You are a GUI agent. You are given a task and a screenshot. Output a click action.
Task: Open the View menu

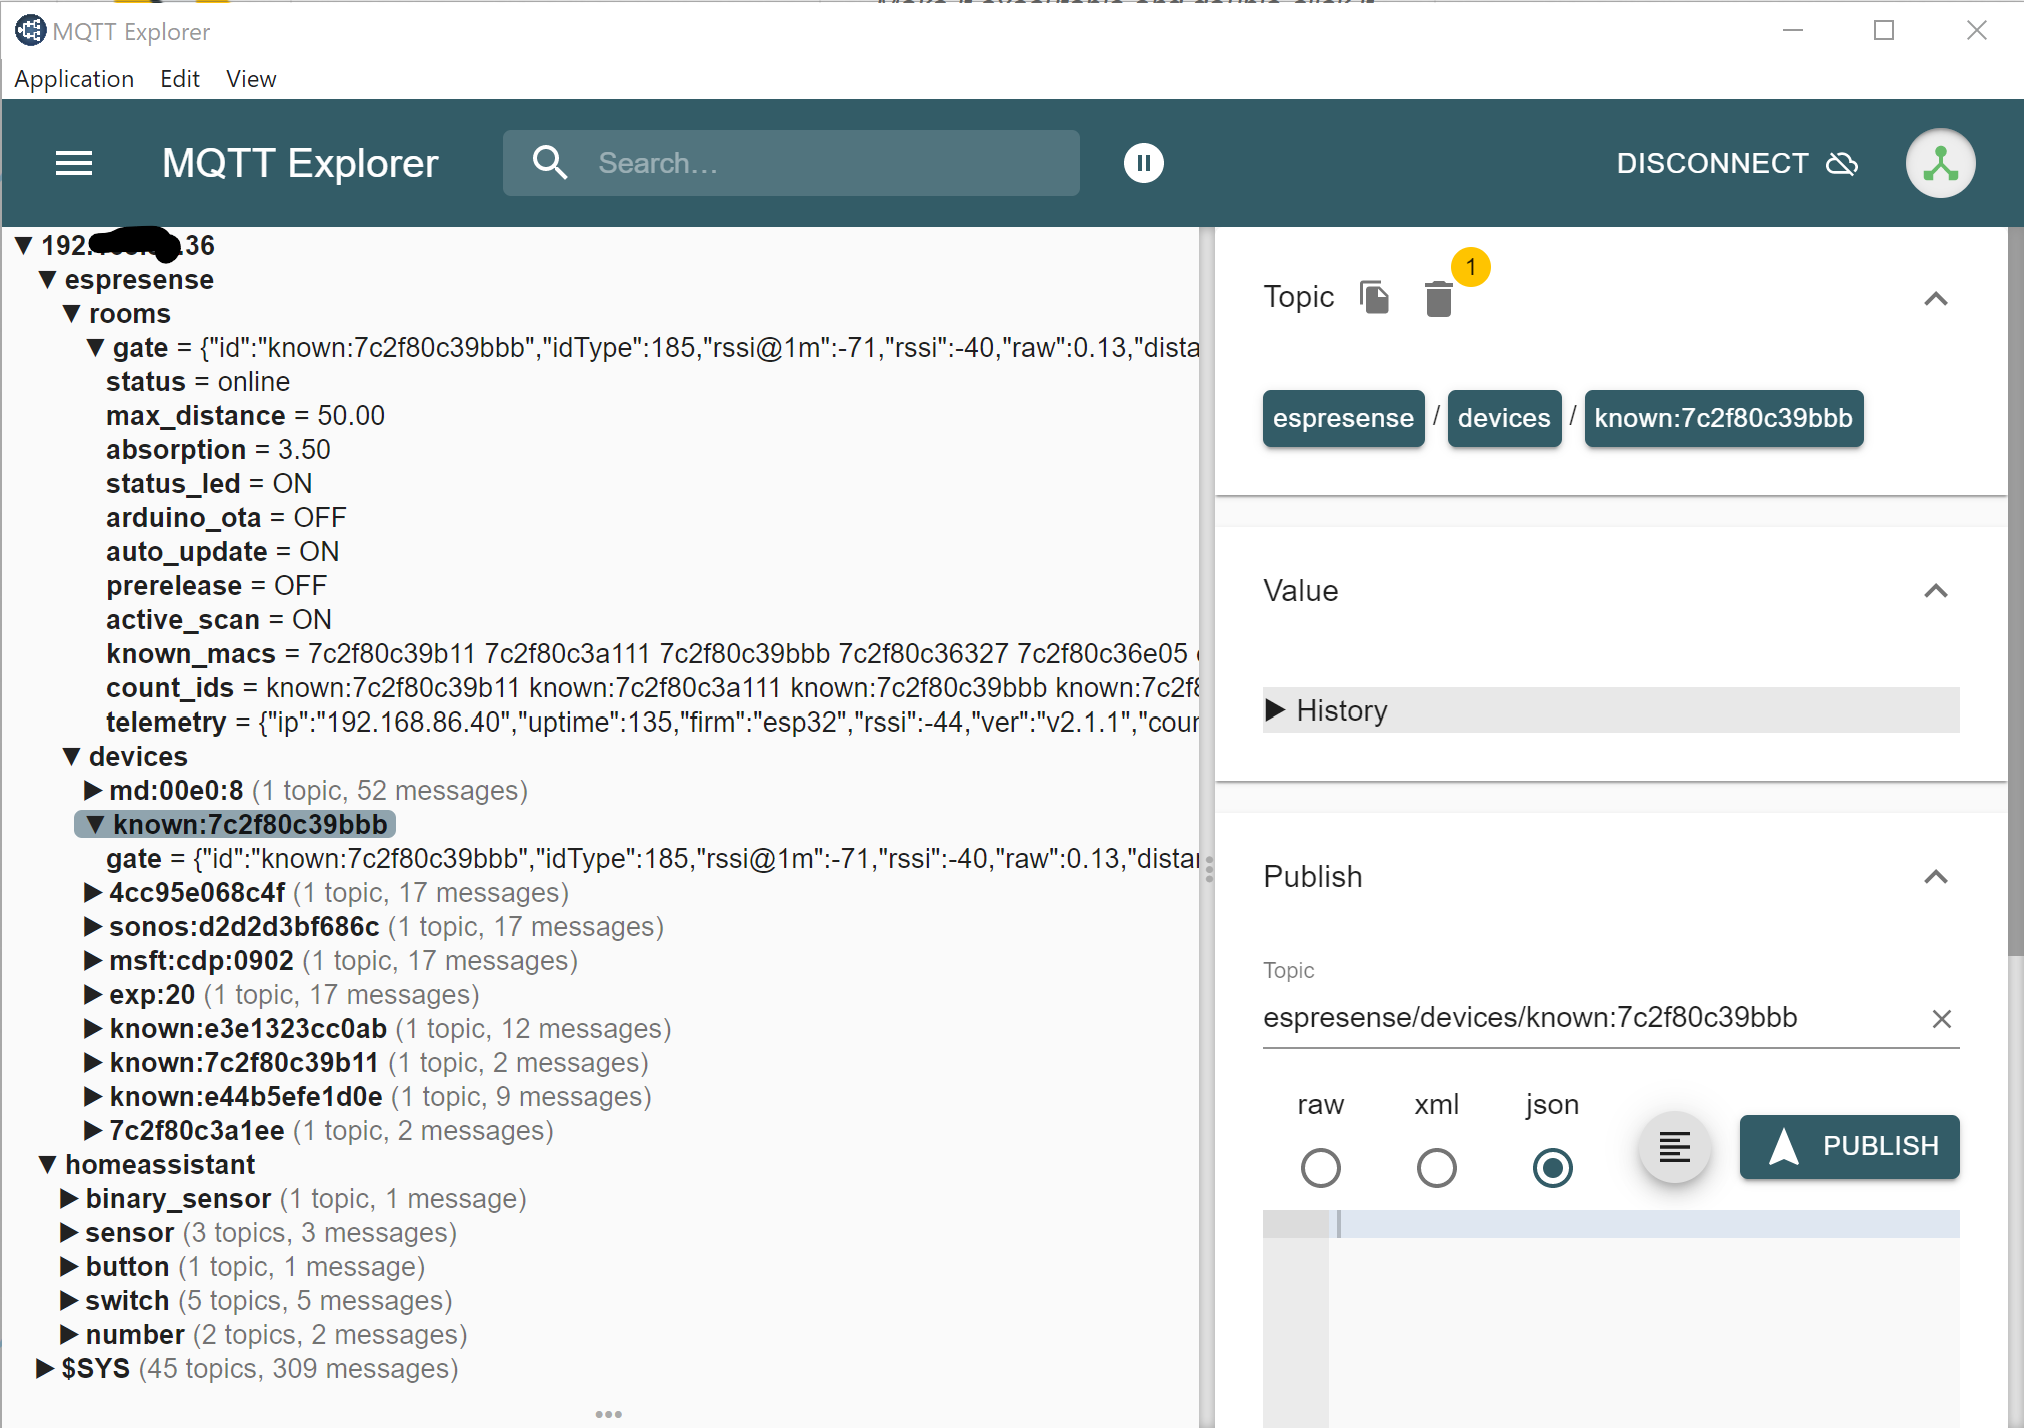pyautogui.click(x=250, y=79)
